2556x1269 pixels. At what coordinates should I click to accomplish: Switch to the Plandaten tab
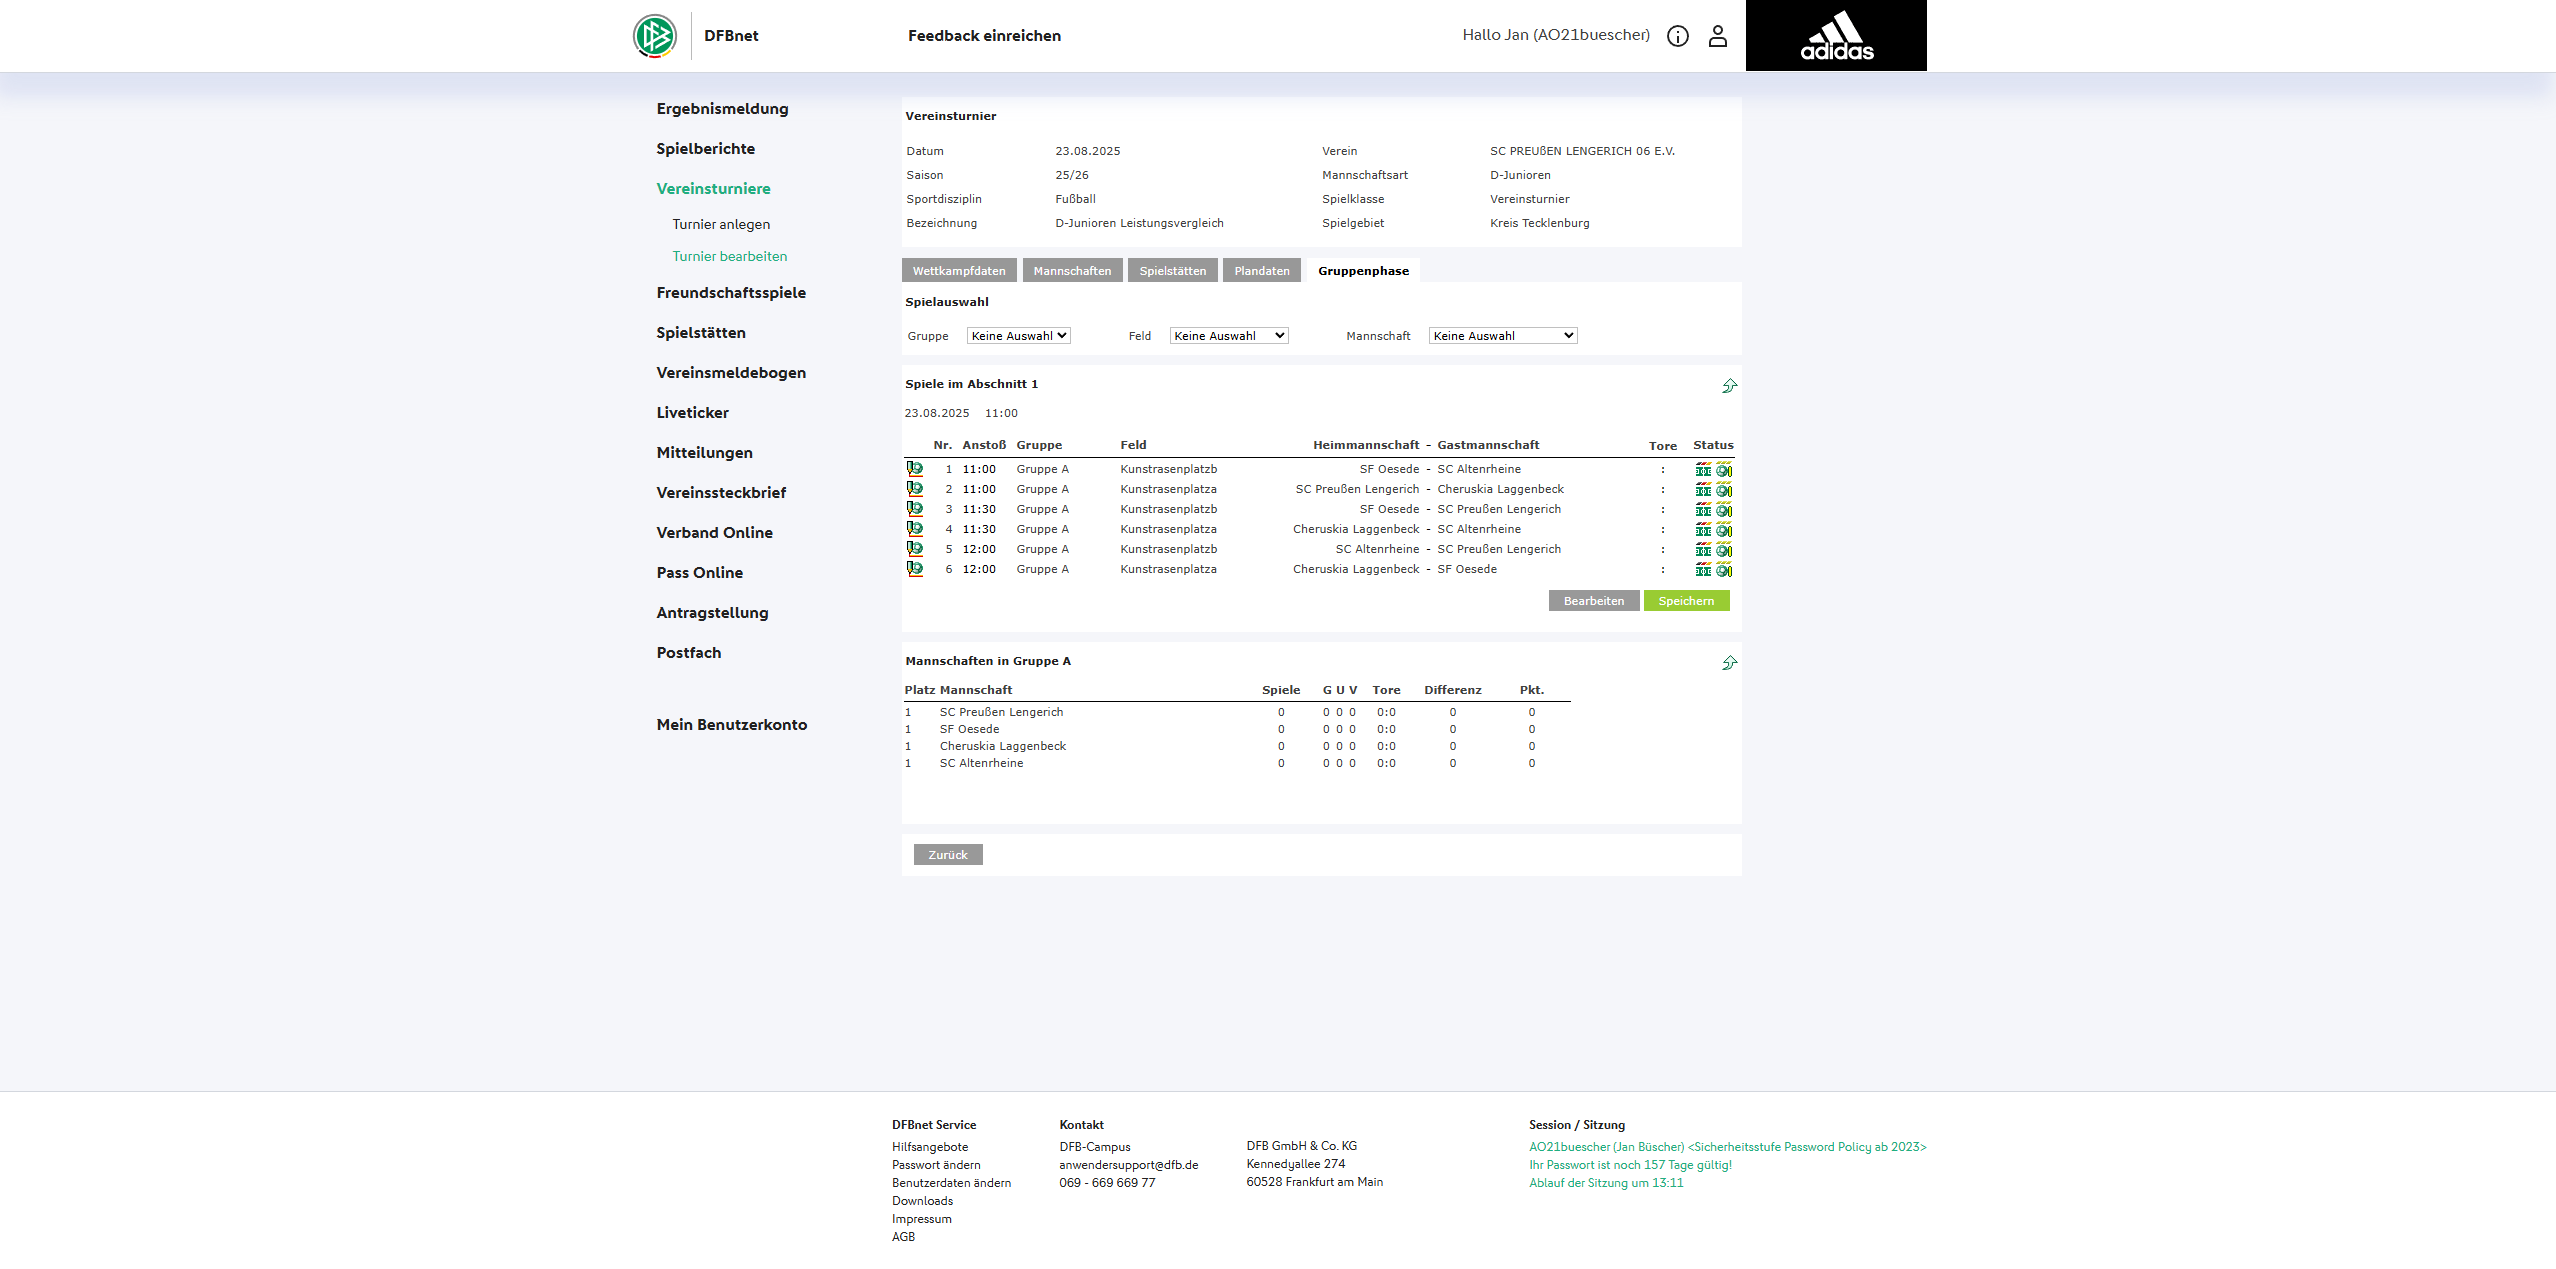tap(1261, 271)
